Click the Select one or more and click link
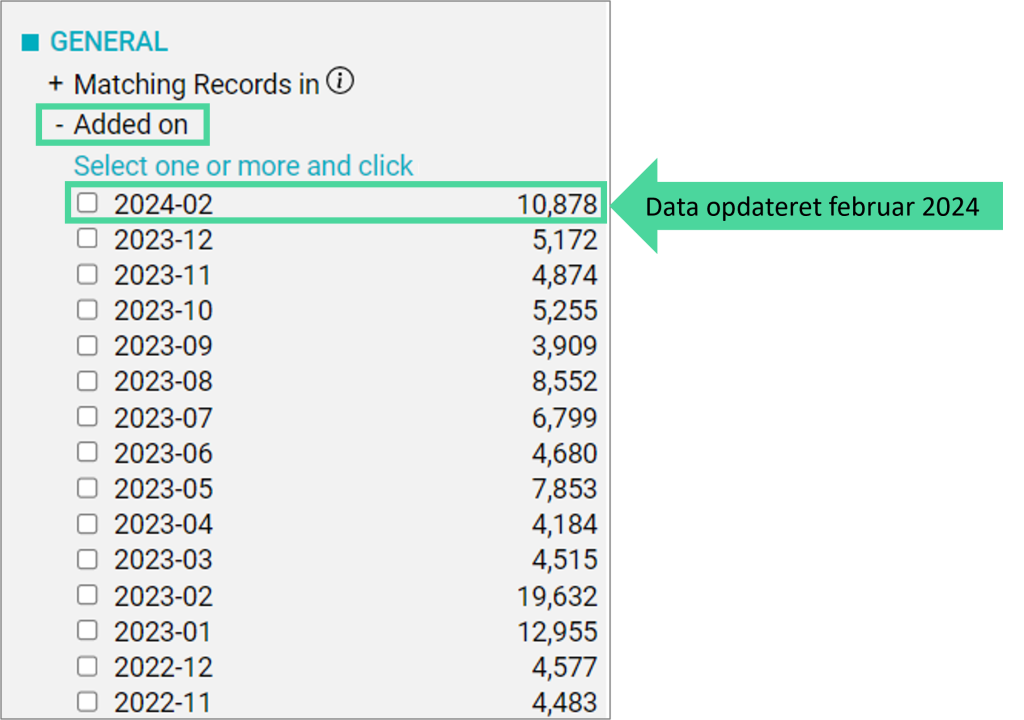1024x720 pixels. tap(243, 165)
